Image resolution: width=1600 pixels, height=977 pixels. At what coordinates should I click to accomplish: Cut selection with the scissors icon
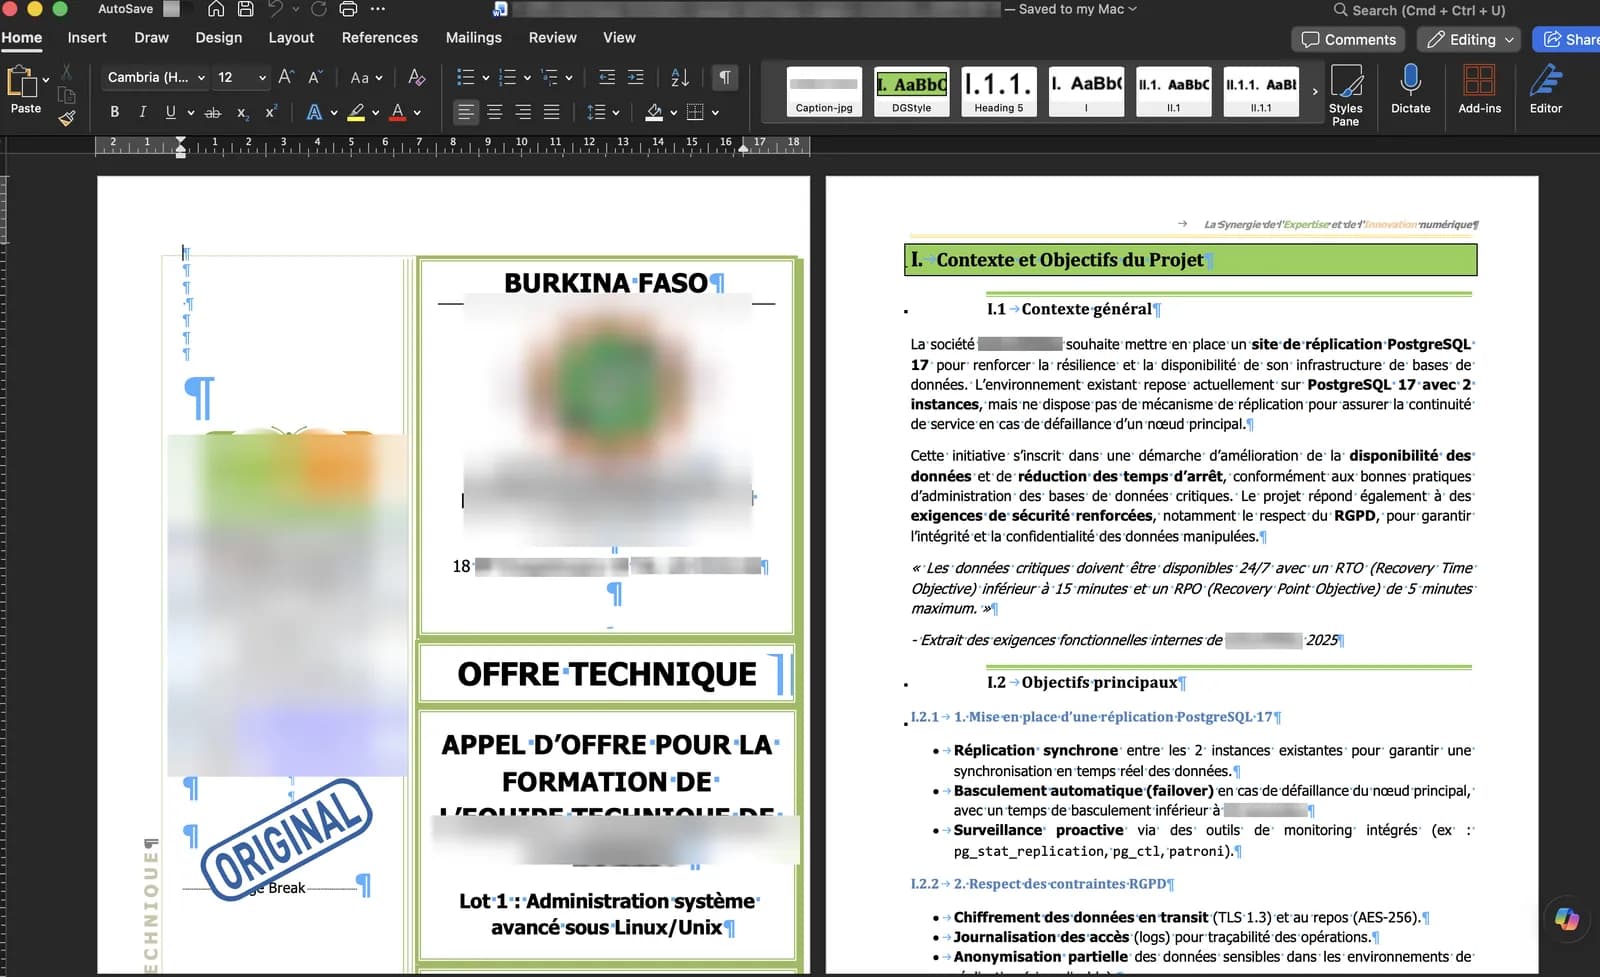pyautogui.click(x=66, y=72)
